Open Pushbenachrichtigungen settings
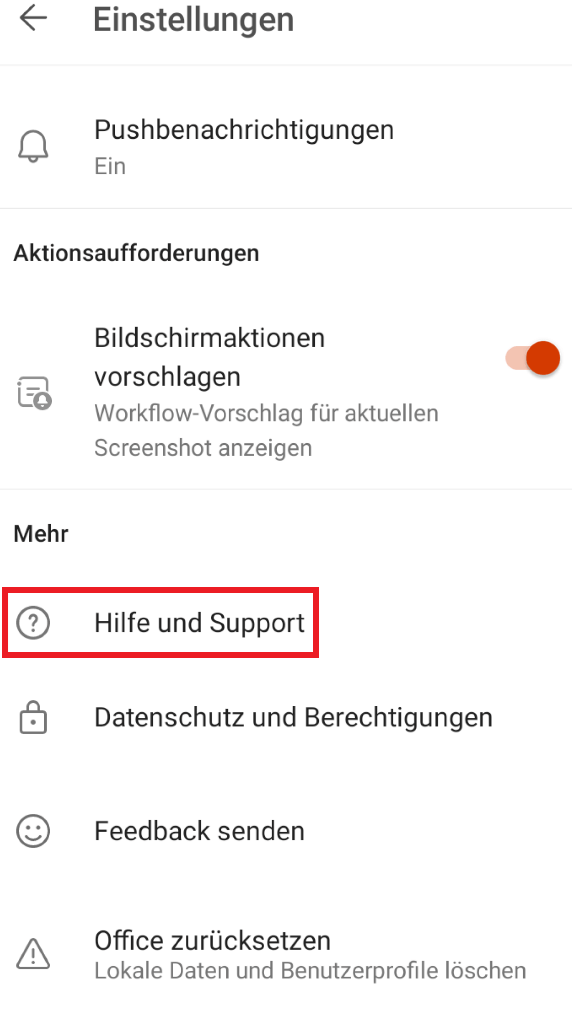Image resolution: width=572 pixels, height=1009 pixels. click(x=286, y=146)
